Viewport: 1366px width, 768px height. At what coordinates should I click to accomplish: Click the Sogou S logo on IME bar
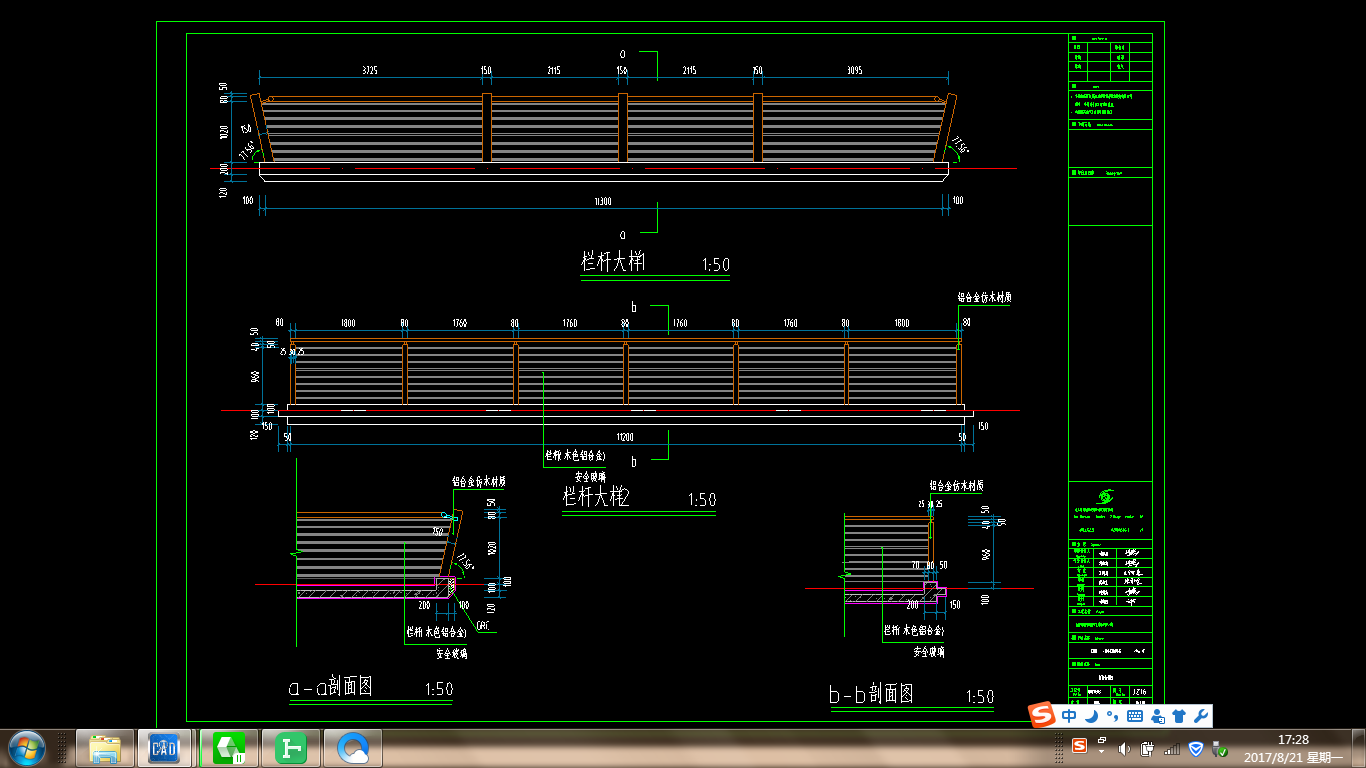tap(1043, 715)
